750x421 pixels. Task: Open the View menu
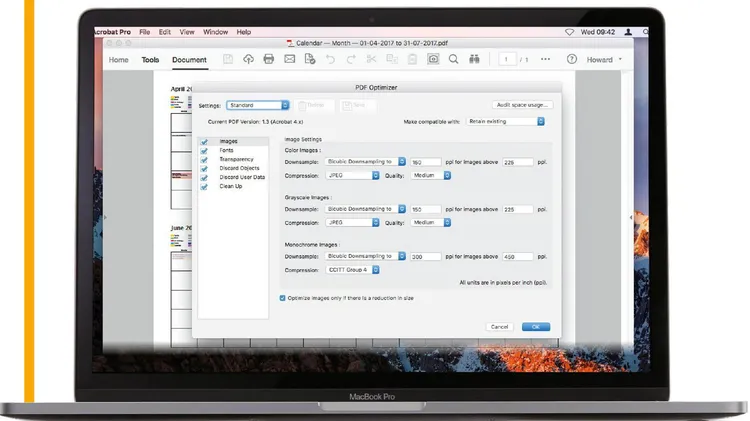point(187,32)
